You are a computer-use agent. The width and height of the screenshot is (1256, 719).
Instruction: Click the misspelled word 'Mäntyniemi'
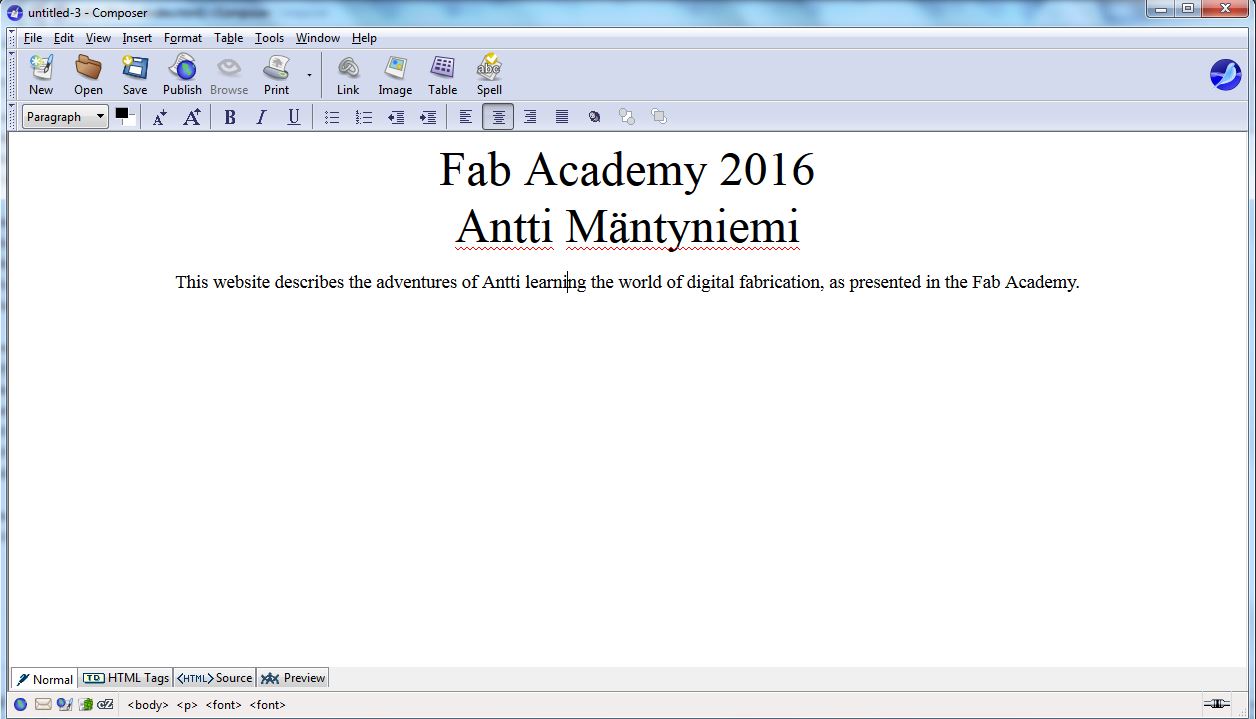tap(682, 228)
